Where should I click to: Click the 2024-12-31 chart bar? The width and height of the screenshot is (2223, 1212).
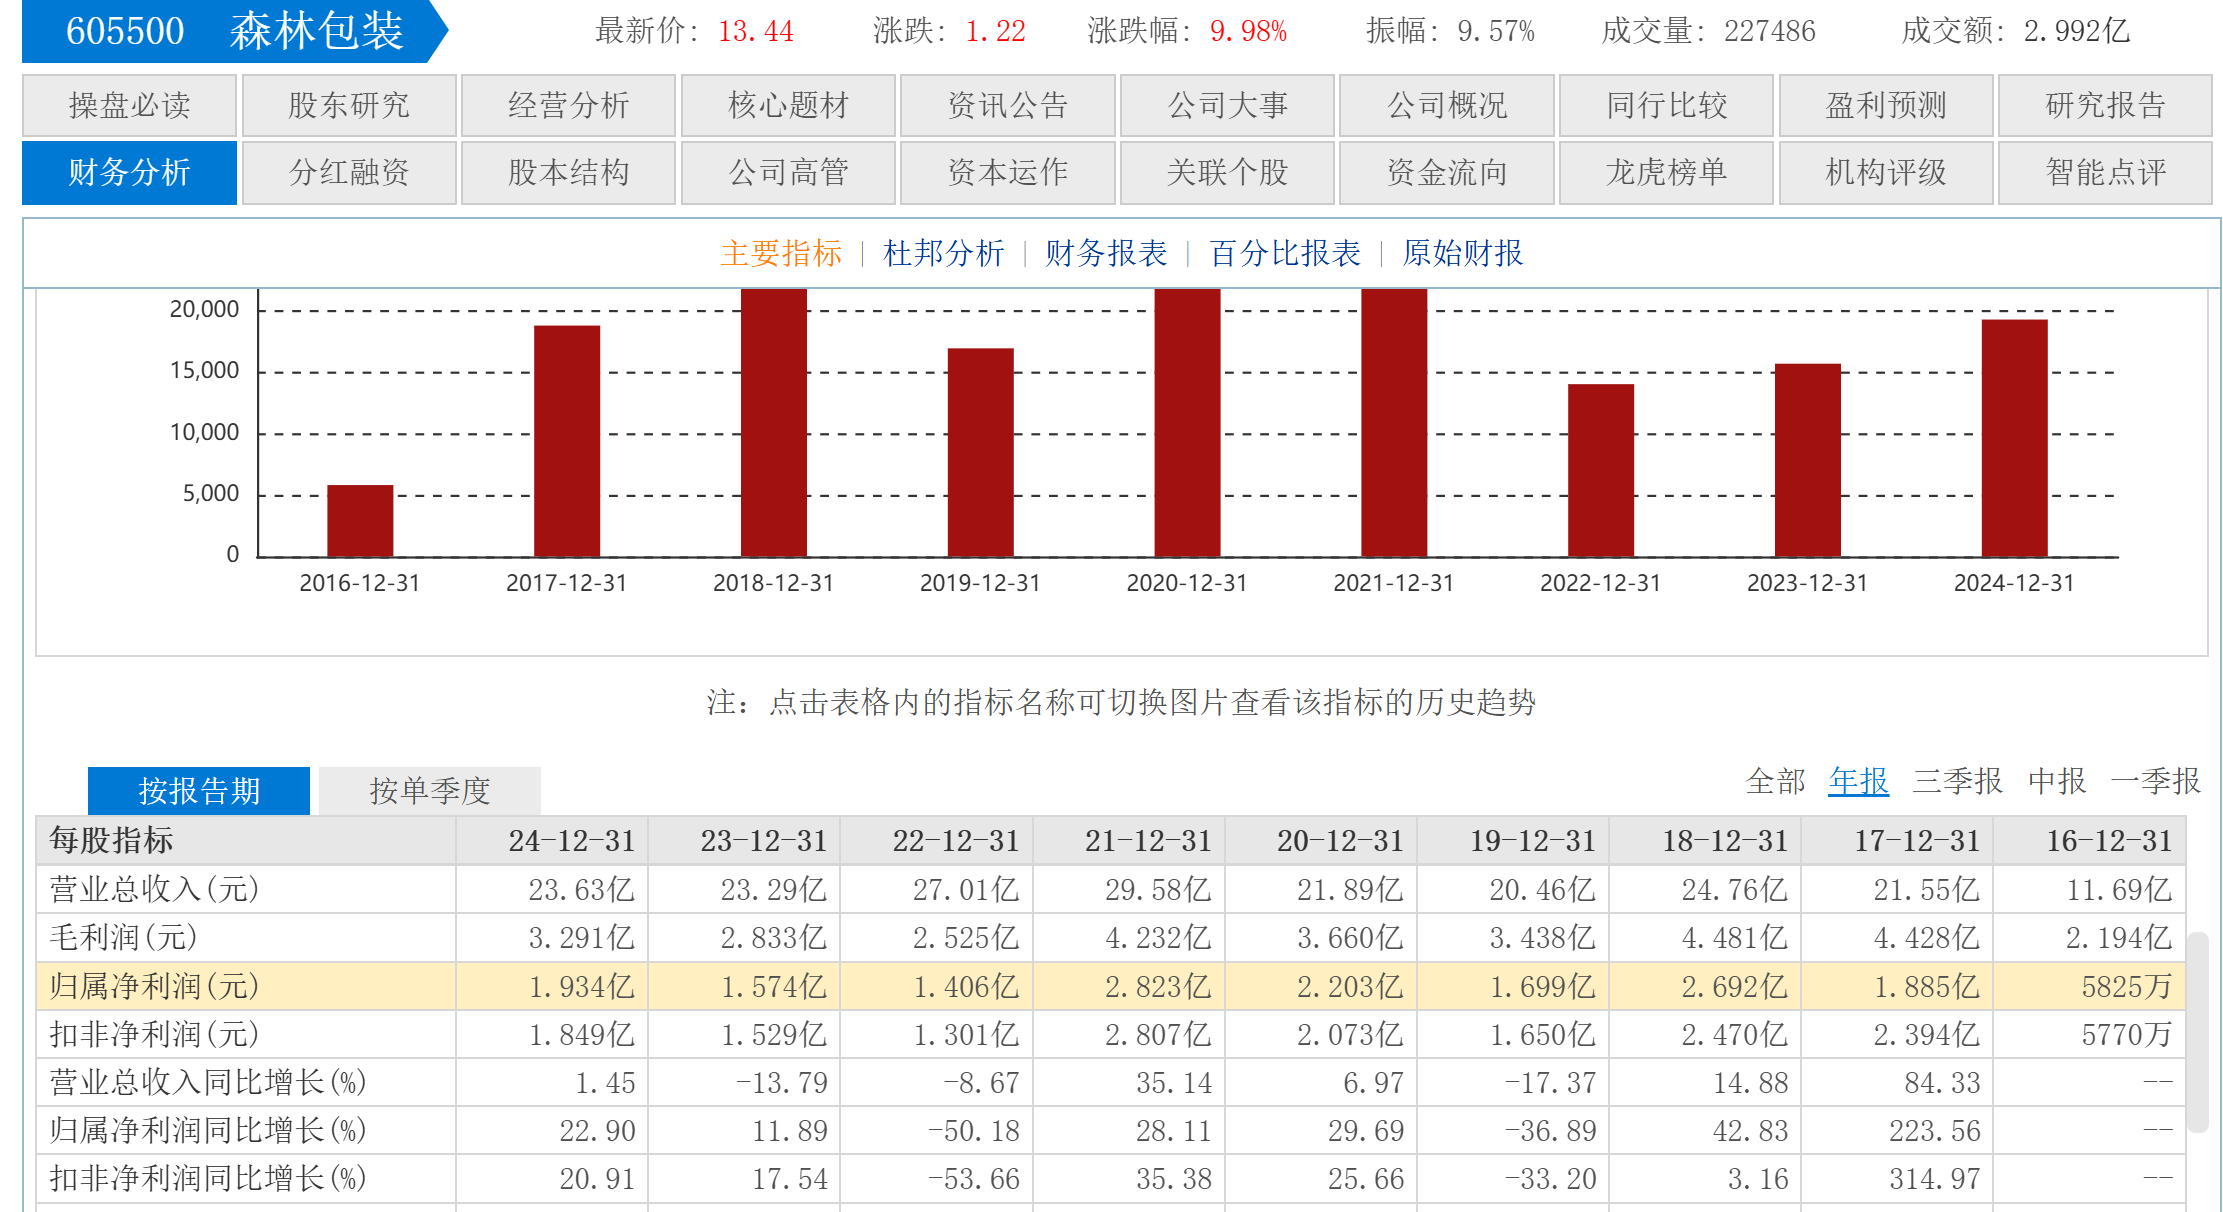(2015, 438)
